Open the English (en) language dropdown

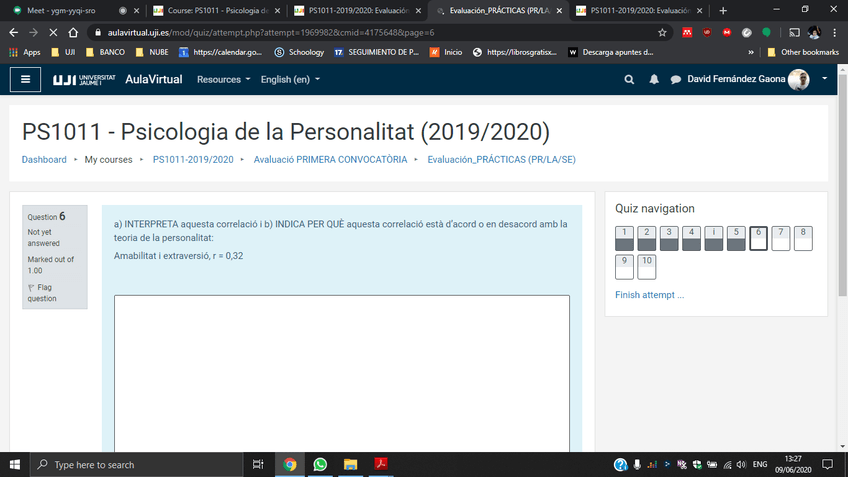tap(290, 79)
